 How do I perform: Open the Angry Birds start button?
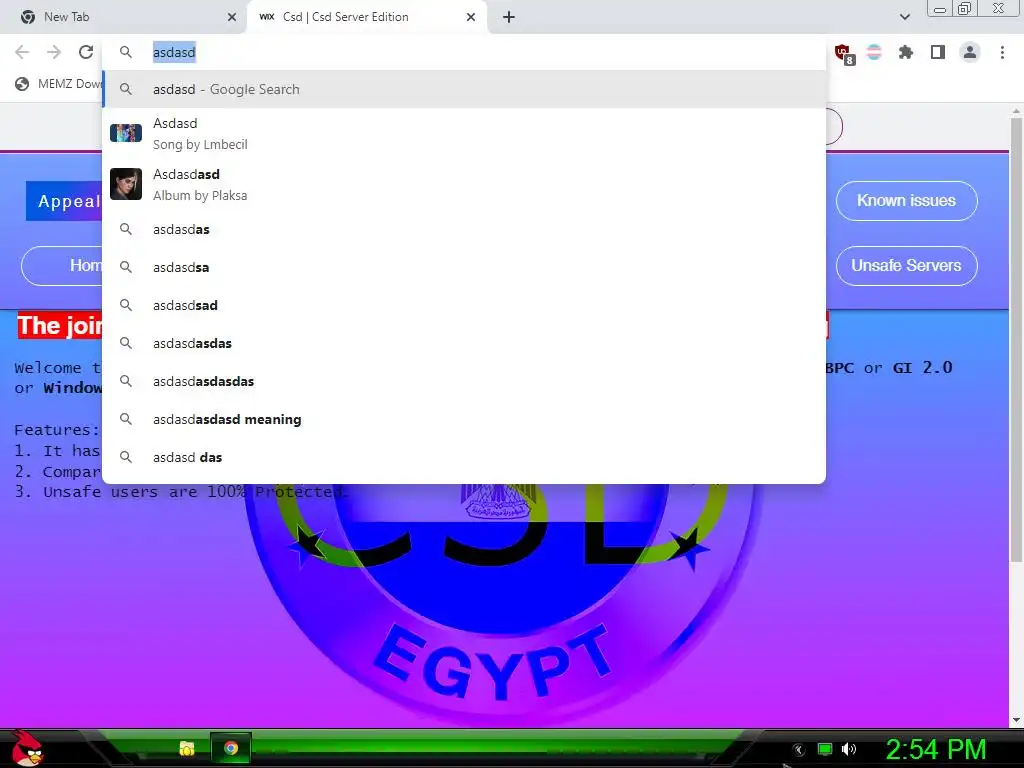[x=27, y=748]
